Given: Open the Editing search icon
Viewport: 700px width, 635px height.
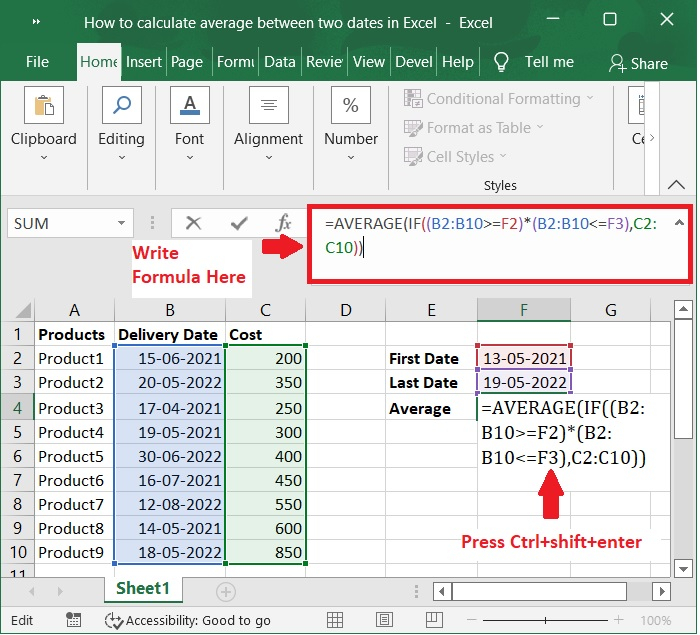Looking at the screenshot, I should click(121, 107).
